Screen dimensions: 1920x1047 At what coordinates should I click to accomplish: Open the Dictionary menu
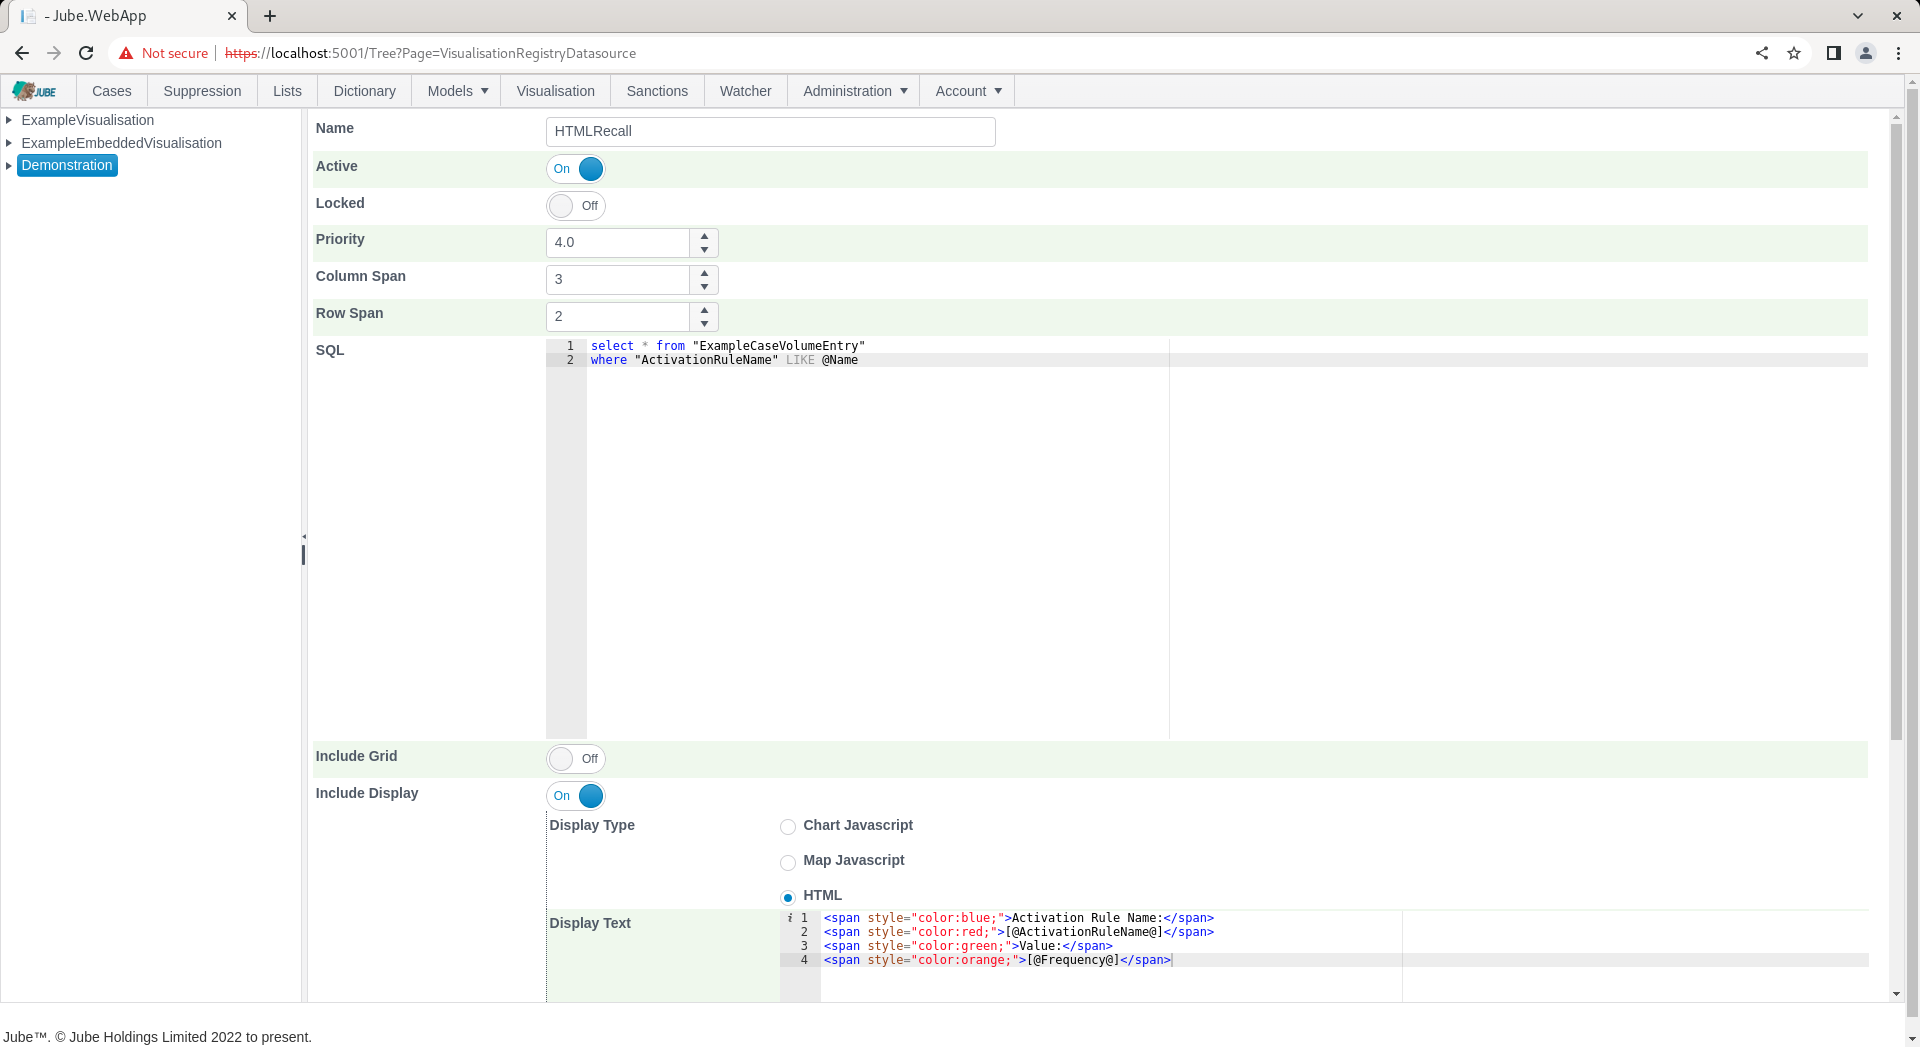(364, 91)
